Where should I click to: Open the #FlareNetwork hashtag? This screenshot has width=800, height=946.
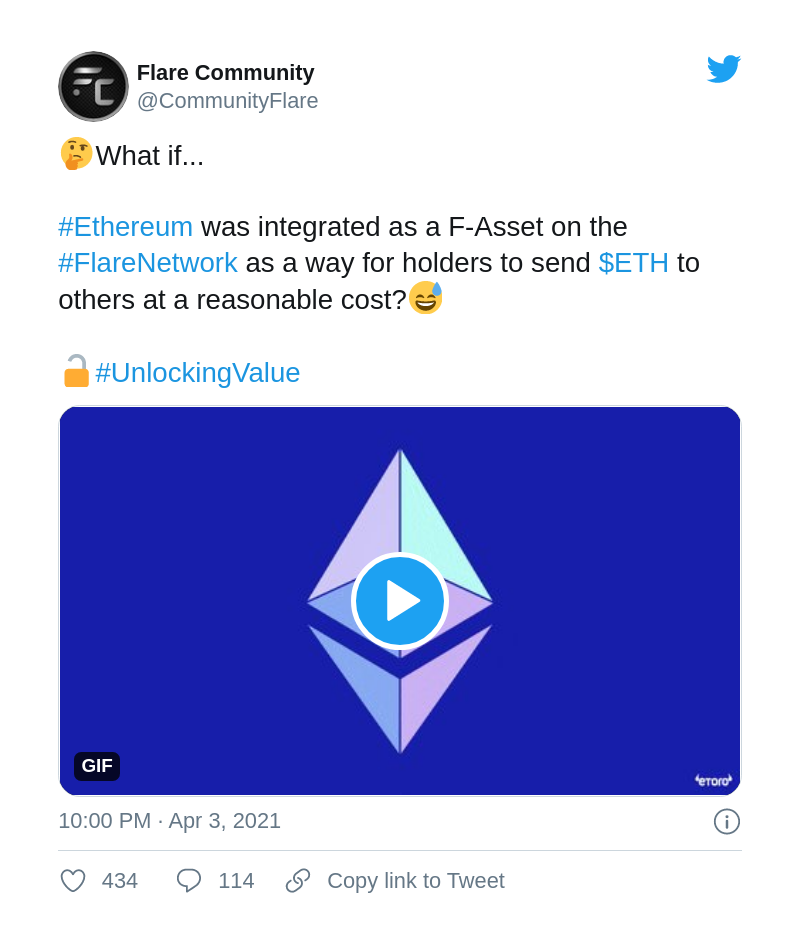[x=148, y=263]
